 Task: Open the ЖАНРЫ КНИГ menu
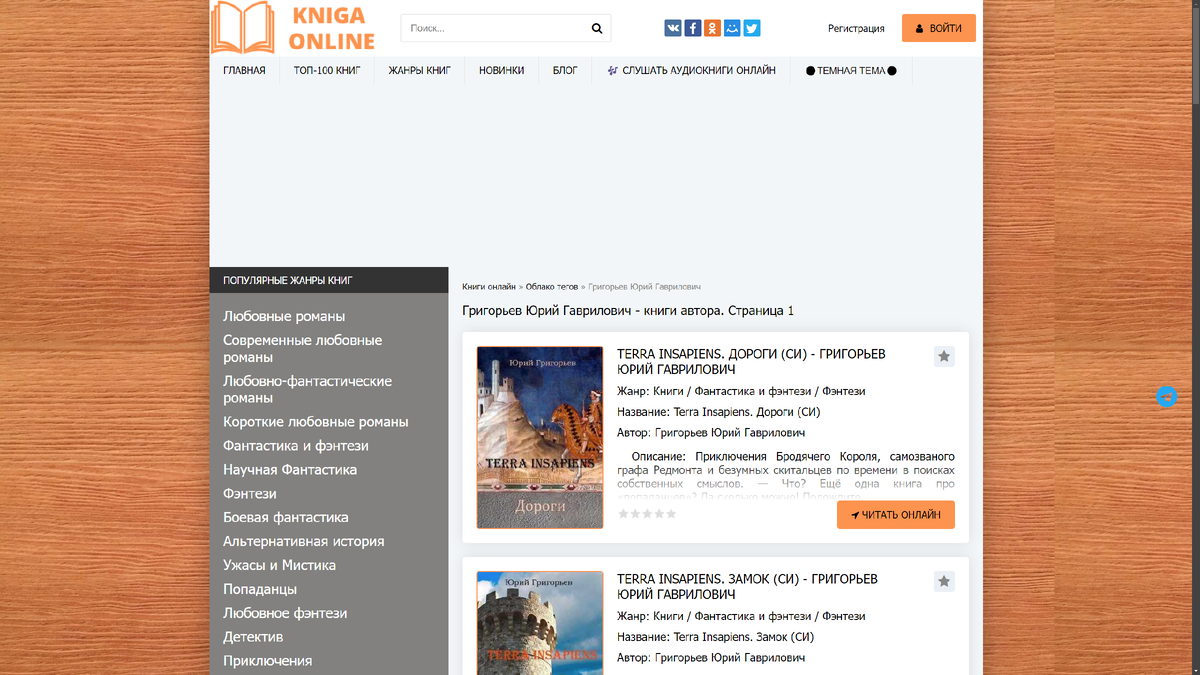click(x=420, y=71)
